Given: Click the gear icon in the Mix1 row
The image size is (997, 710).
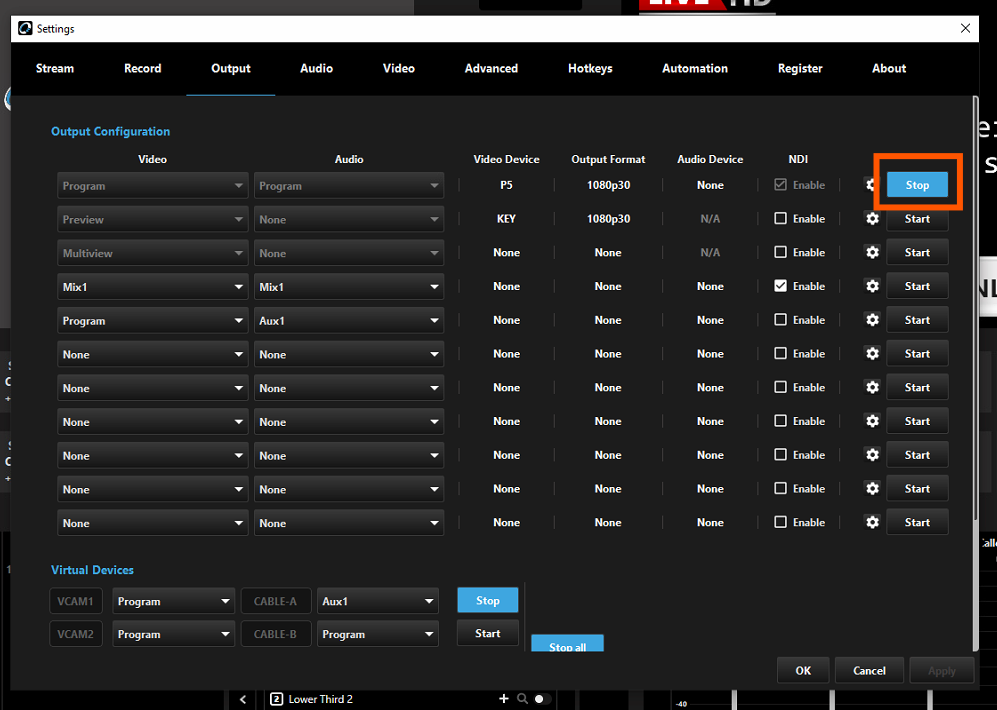Looking at the screenshot, I should tap(872, 286).
